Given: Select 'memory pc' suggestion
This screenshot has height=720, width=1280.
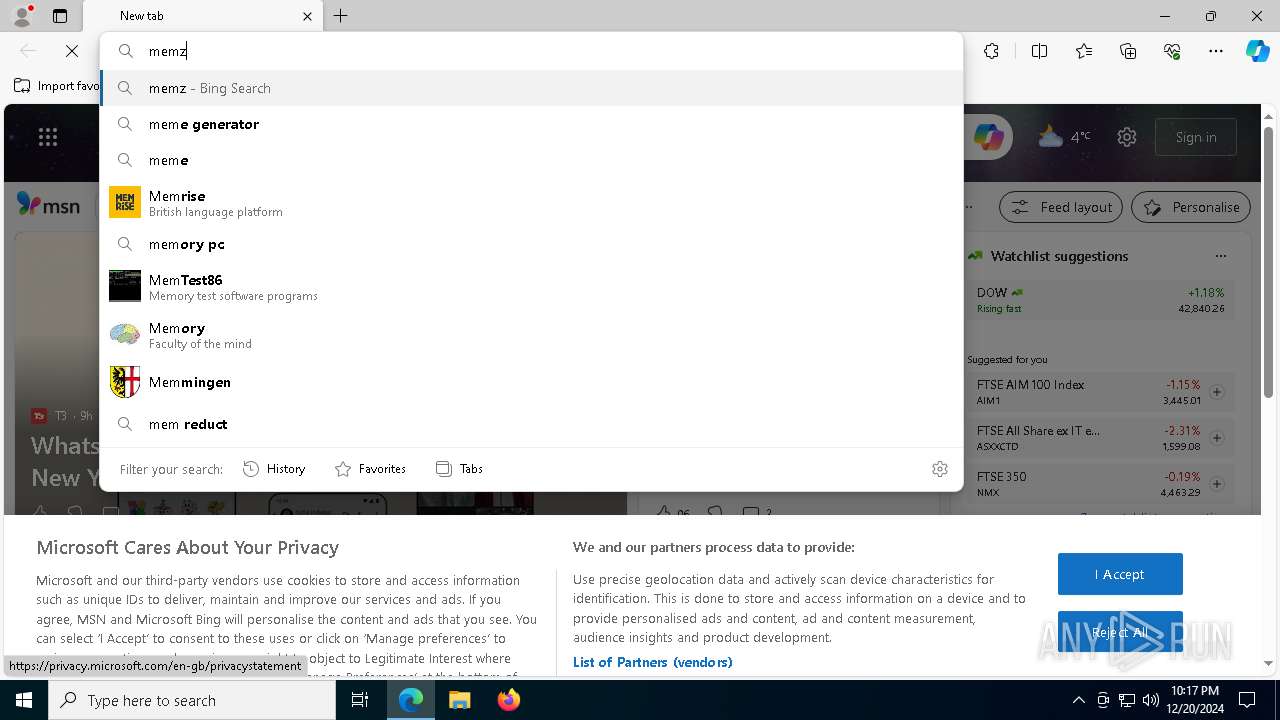Looking at the screenshot, I should [531, 244].
